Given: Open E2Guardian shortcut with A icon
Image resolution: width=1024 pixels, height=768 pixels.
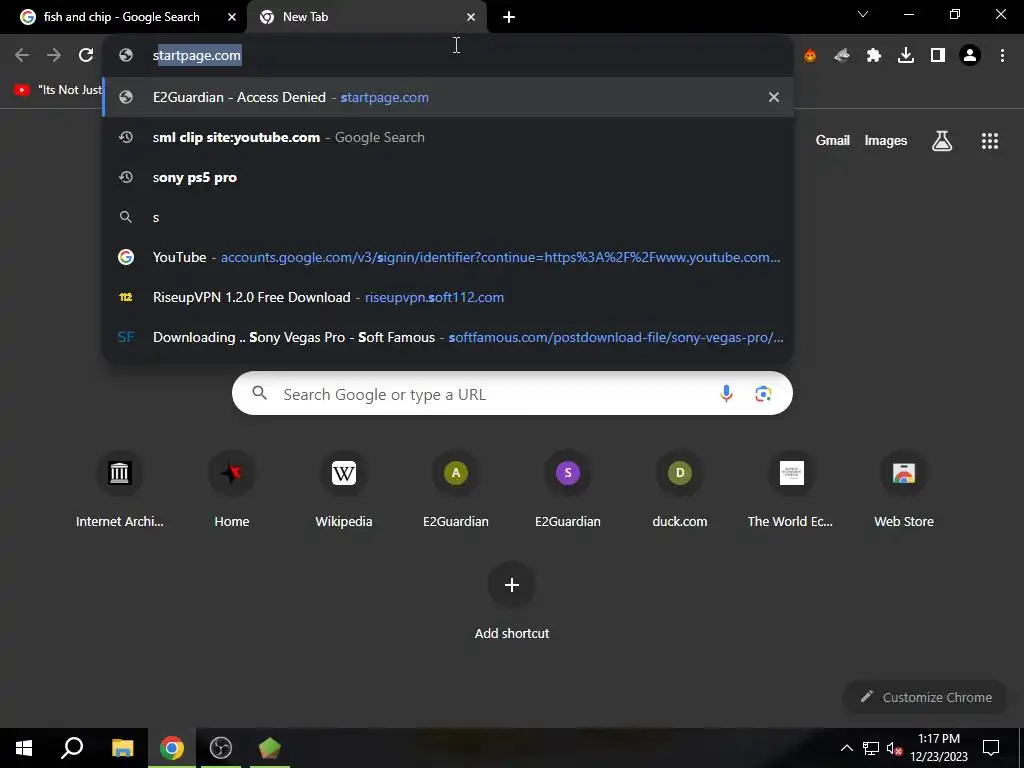Looking at the screenshot, I should pyautogui.click(x=456, y=489).
